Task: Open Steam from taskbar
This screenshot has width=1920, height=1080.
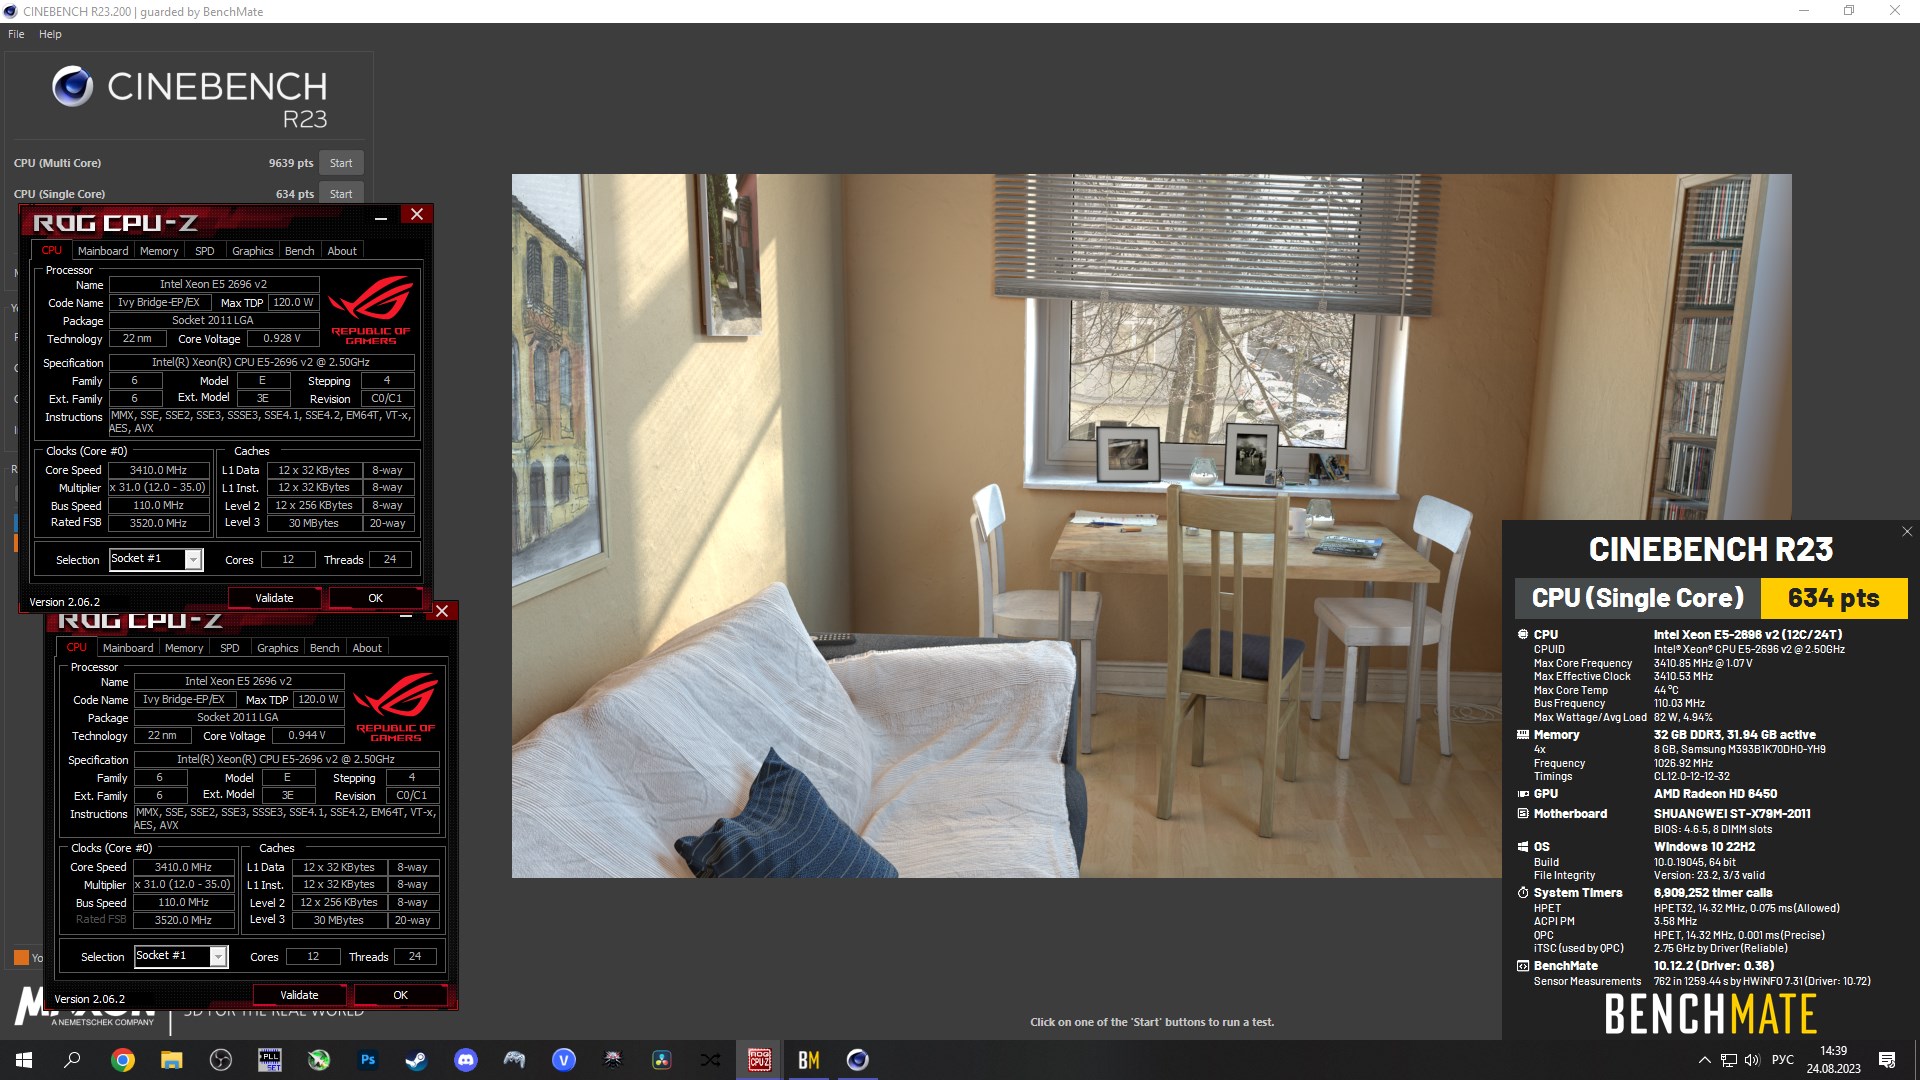Action: 417,1060
